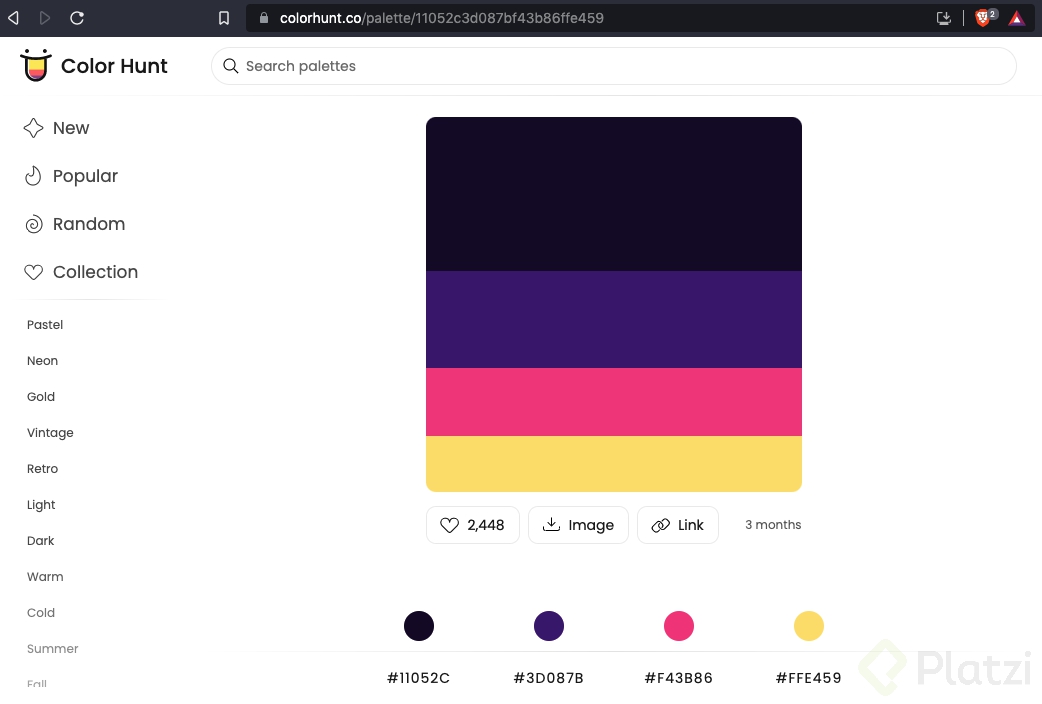
Task: Open the Popular palettes section
Action: (85, 176)
